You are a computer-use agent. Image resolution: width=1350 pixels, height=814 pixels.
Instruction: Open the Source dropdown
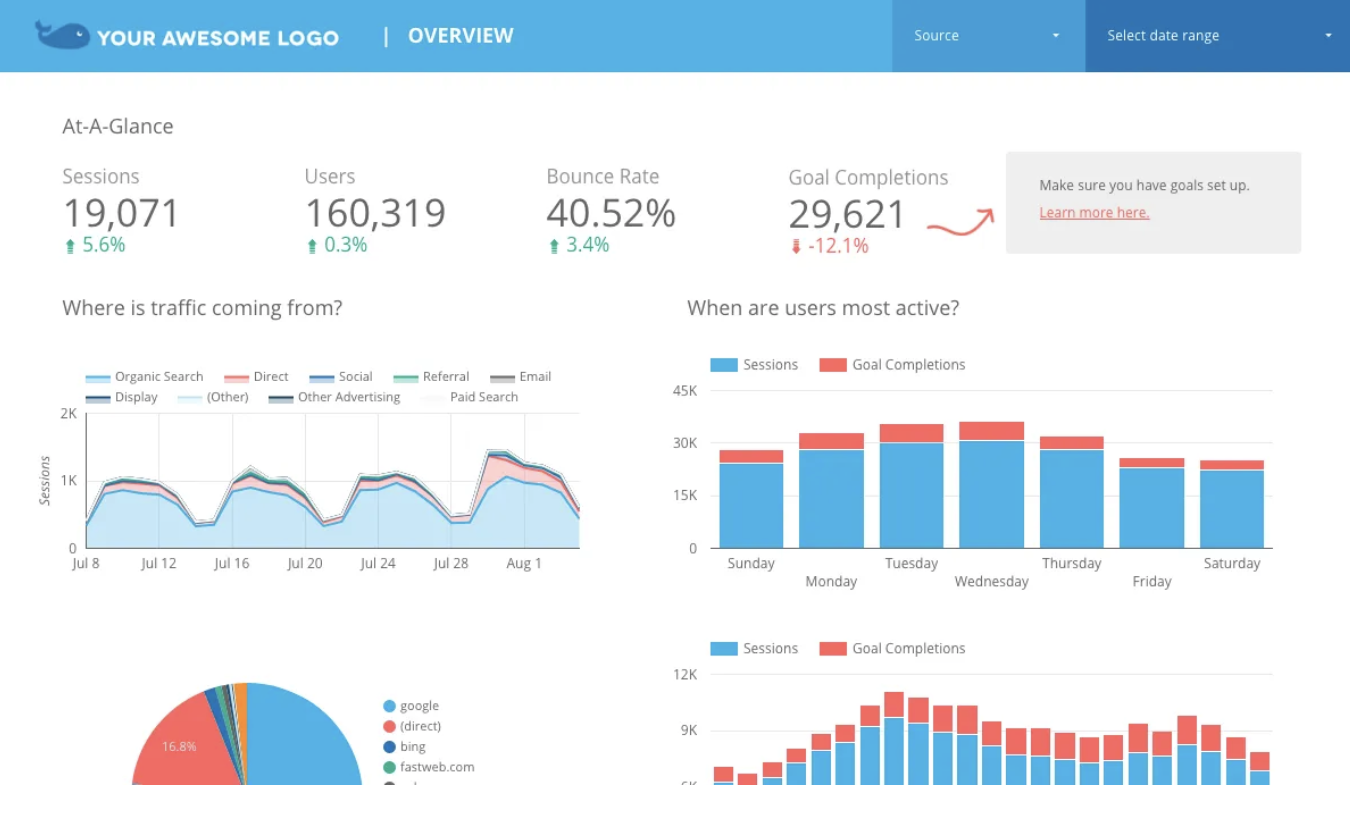[987, 36]
